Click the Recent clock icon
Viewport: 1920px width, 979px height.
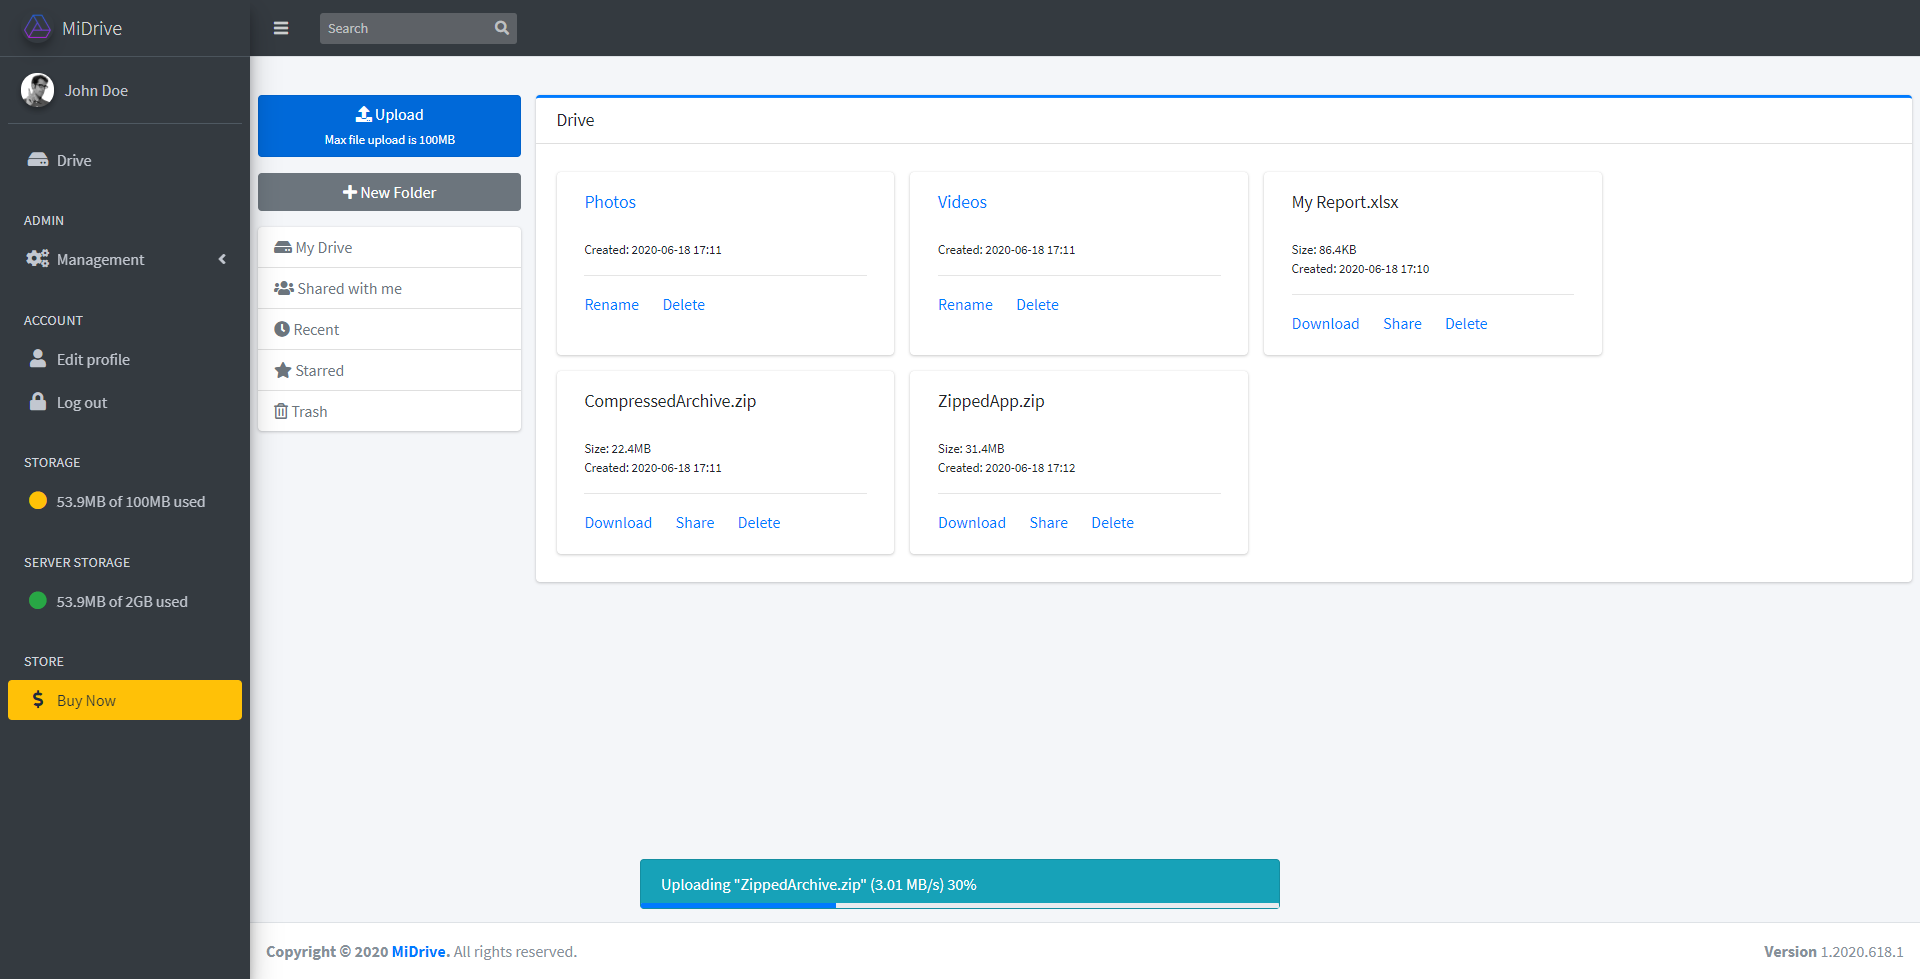coord(282,329)
